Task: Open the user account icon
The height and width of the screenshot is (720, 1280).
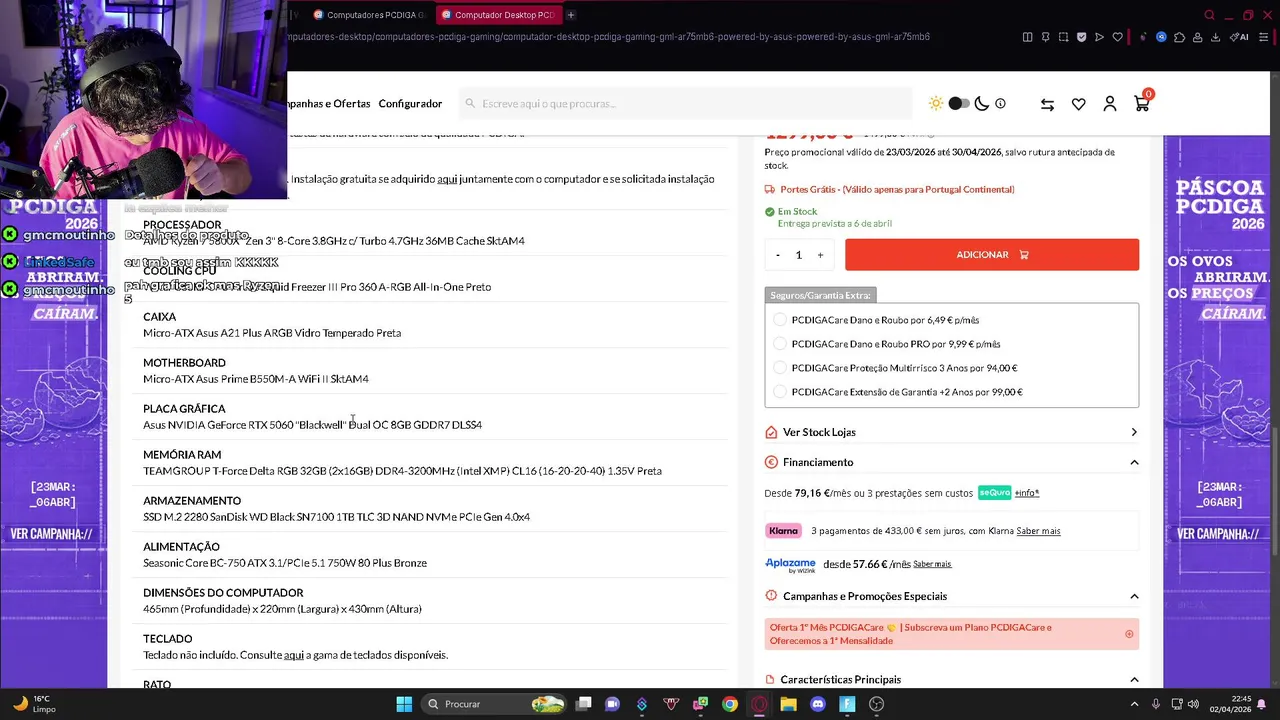Action: [1110, 103]
